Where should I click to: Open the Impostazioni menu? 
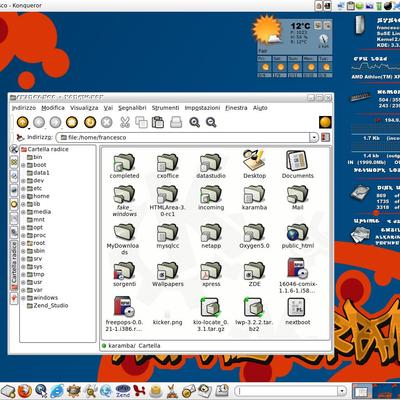click(202, 108)
